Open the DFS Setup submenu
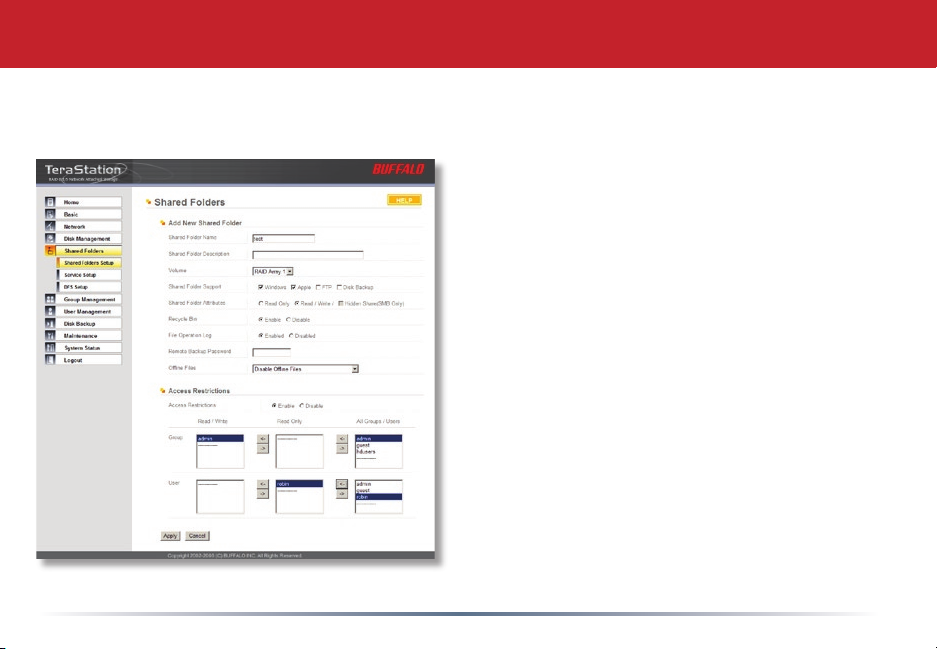 (89, 287)
